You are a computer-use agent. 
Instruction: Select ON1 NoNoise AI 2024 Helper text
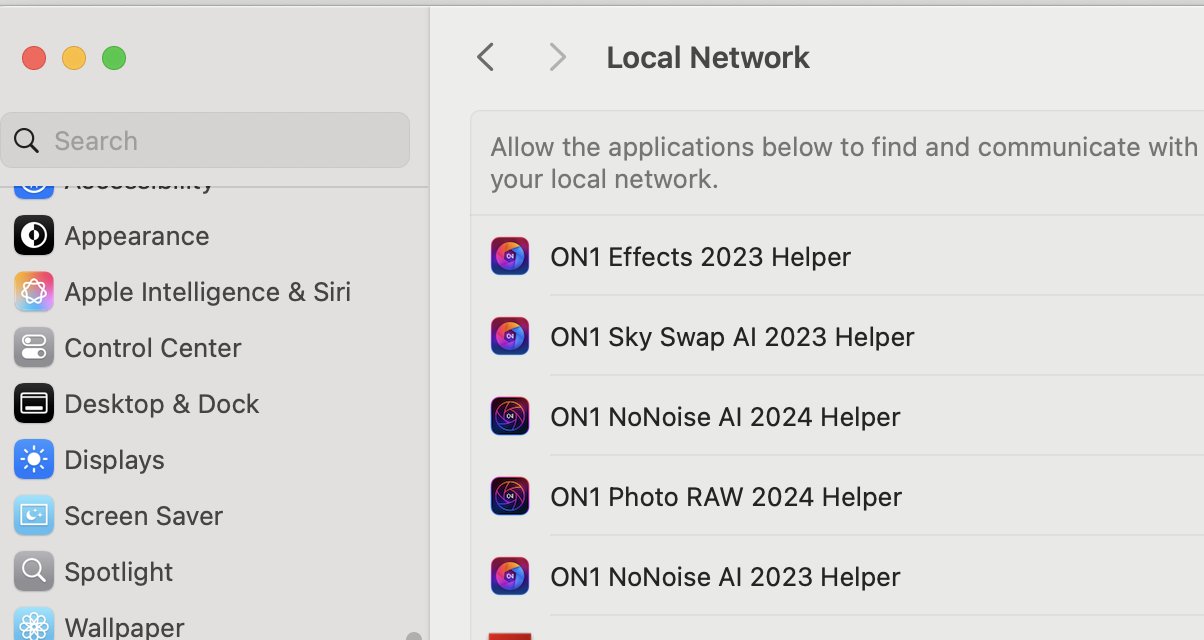tap(725, 417)
